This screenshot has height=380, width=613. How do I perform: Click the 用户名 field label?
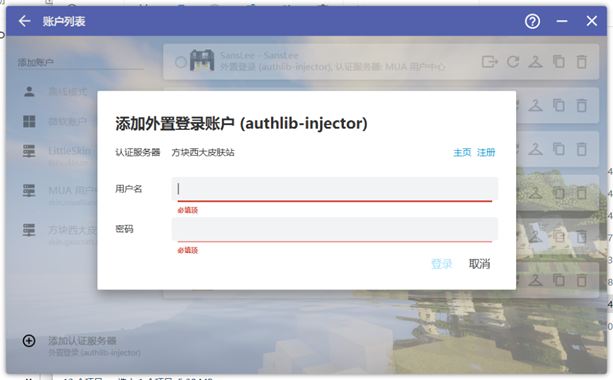[129, 189]
